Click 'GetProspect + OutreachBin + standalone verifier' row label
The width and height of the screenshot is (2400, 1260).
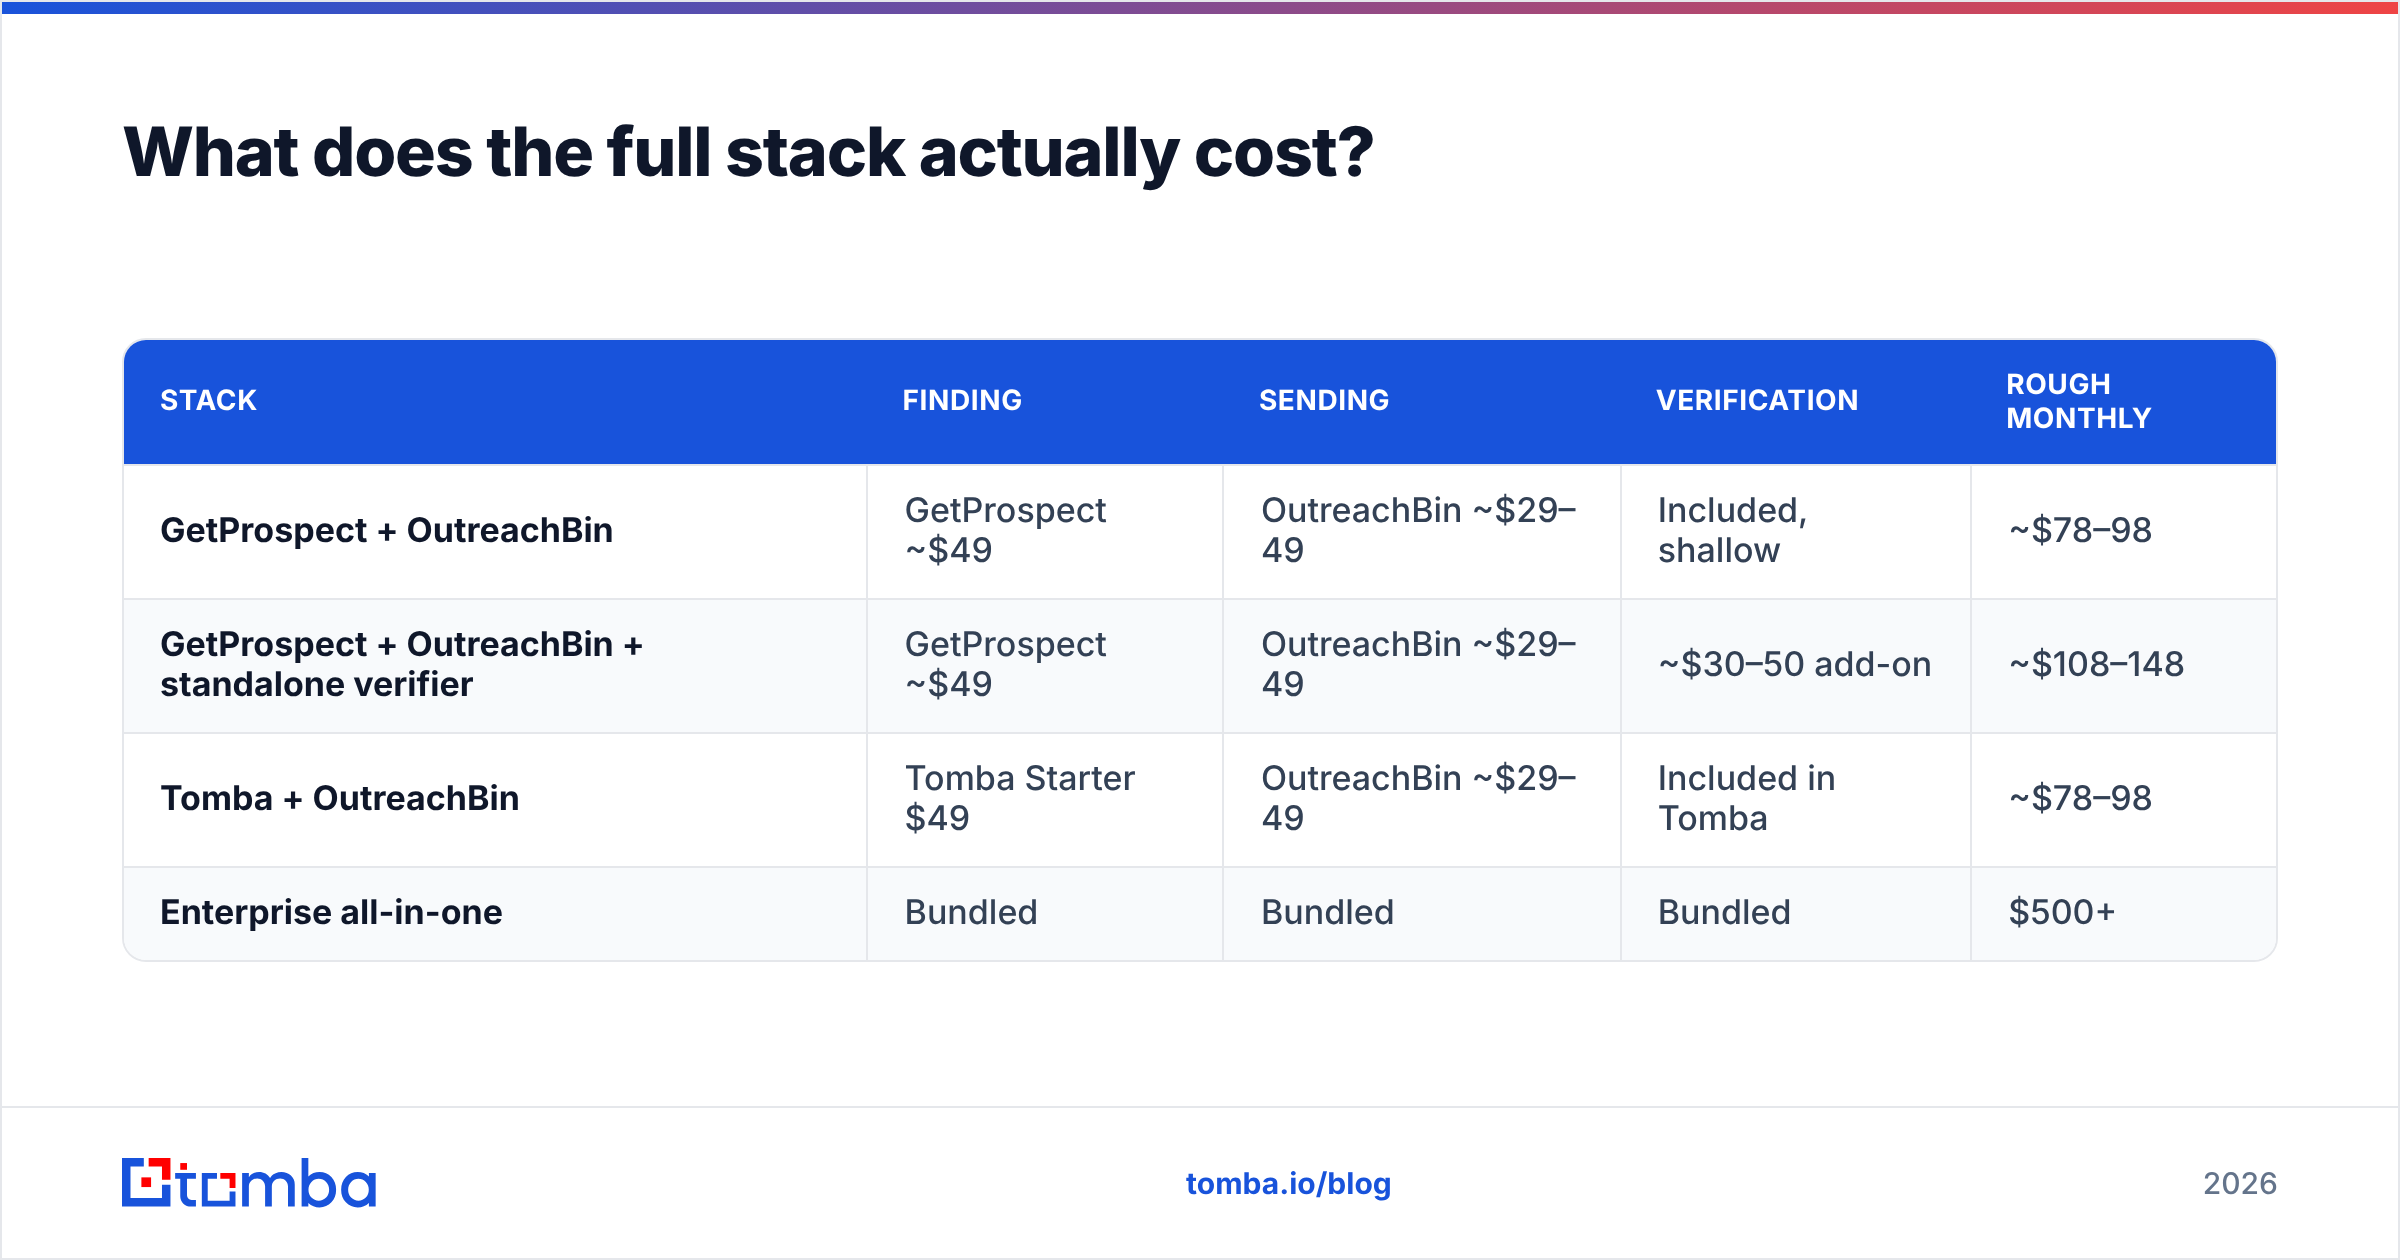coord(401,664)
